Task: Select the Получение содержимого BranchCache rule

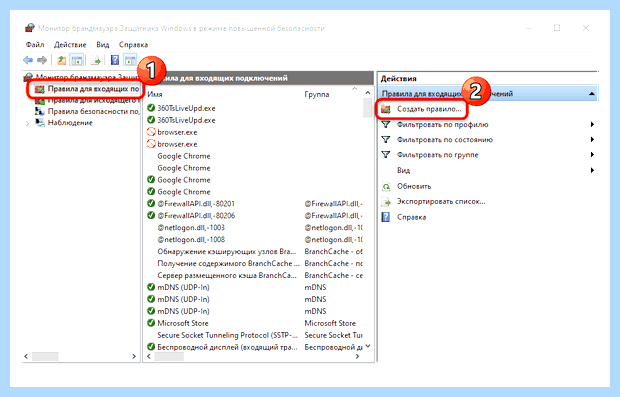Action: point(228,263)
